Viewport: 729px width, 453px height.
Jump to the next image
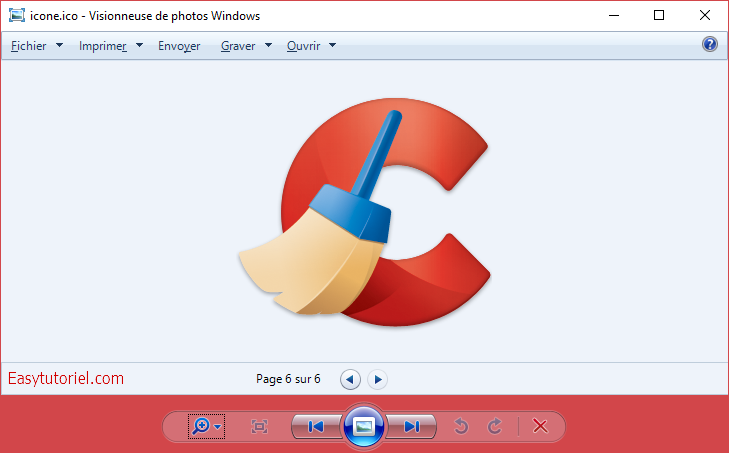click(411, 426)
